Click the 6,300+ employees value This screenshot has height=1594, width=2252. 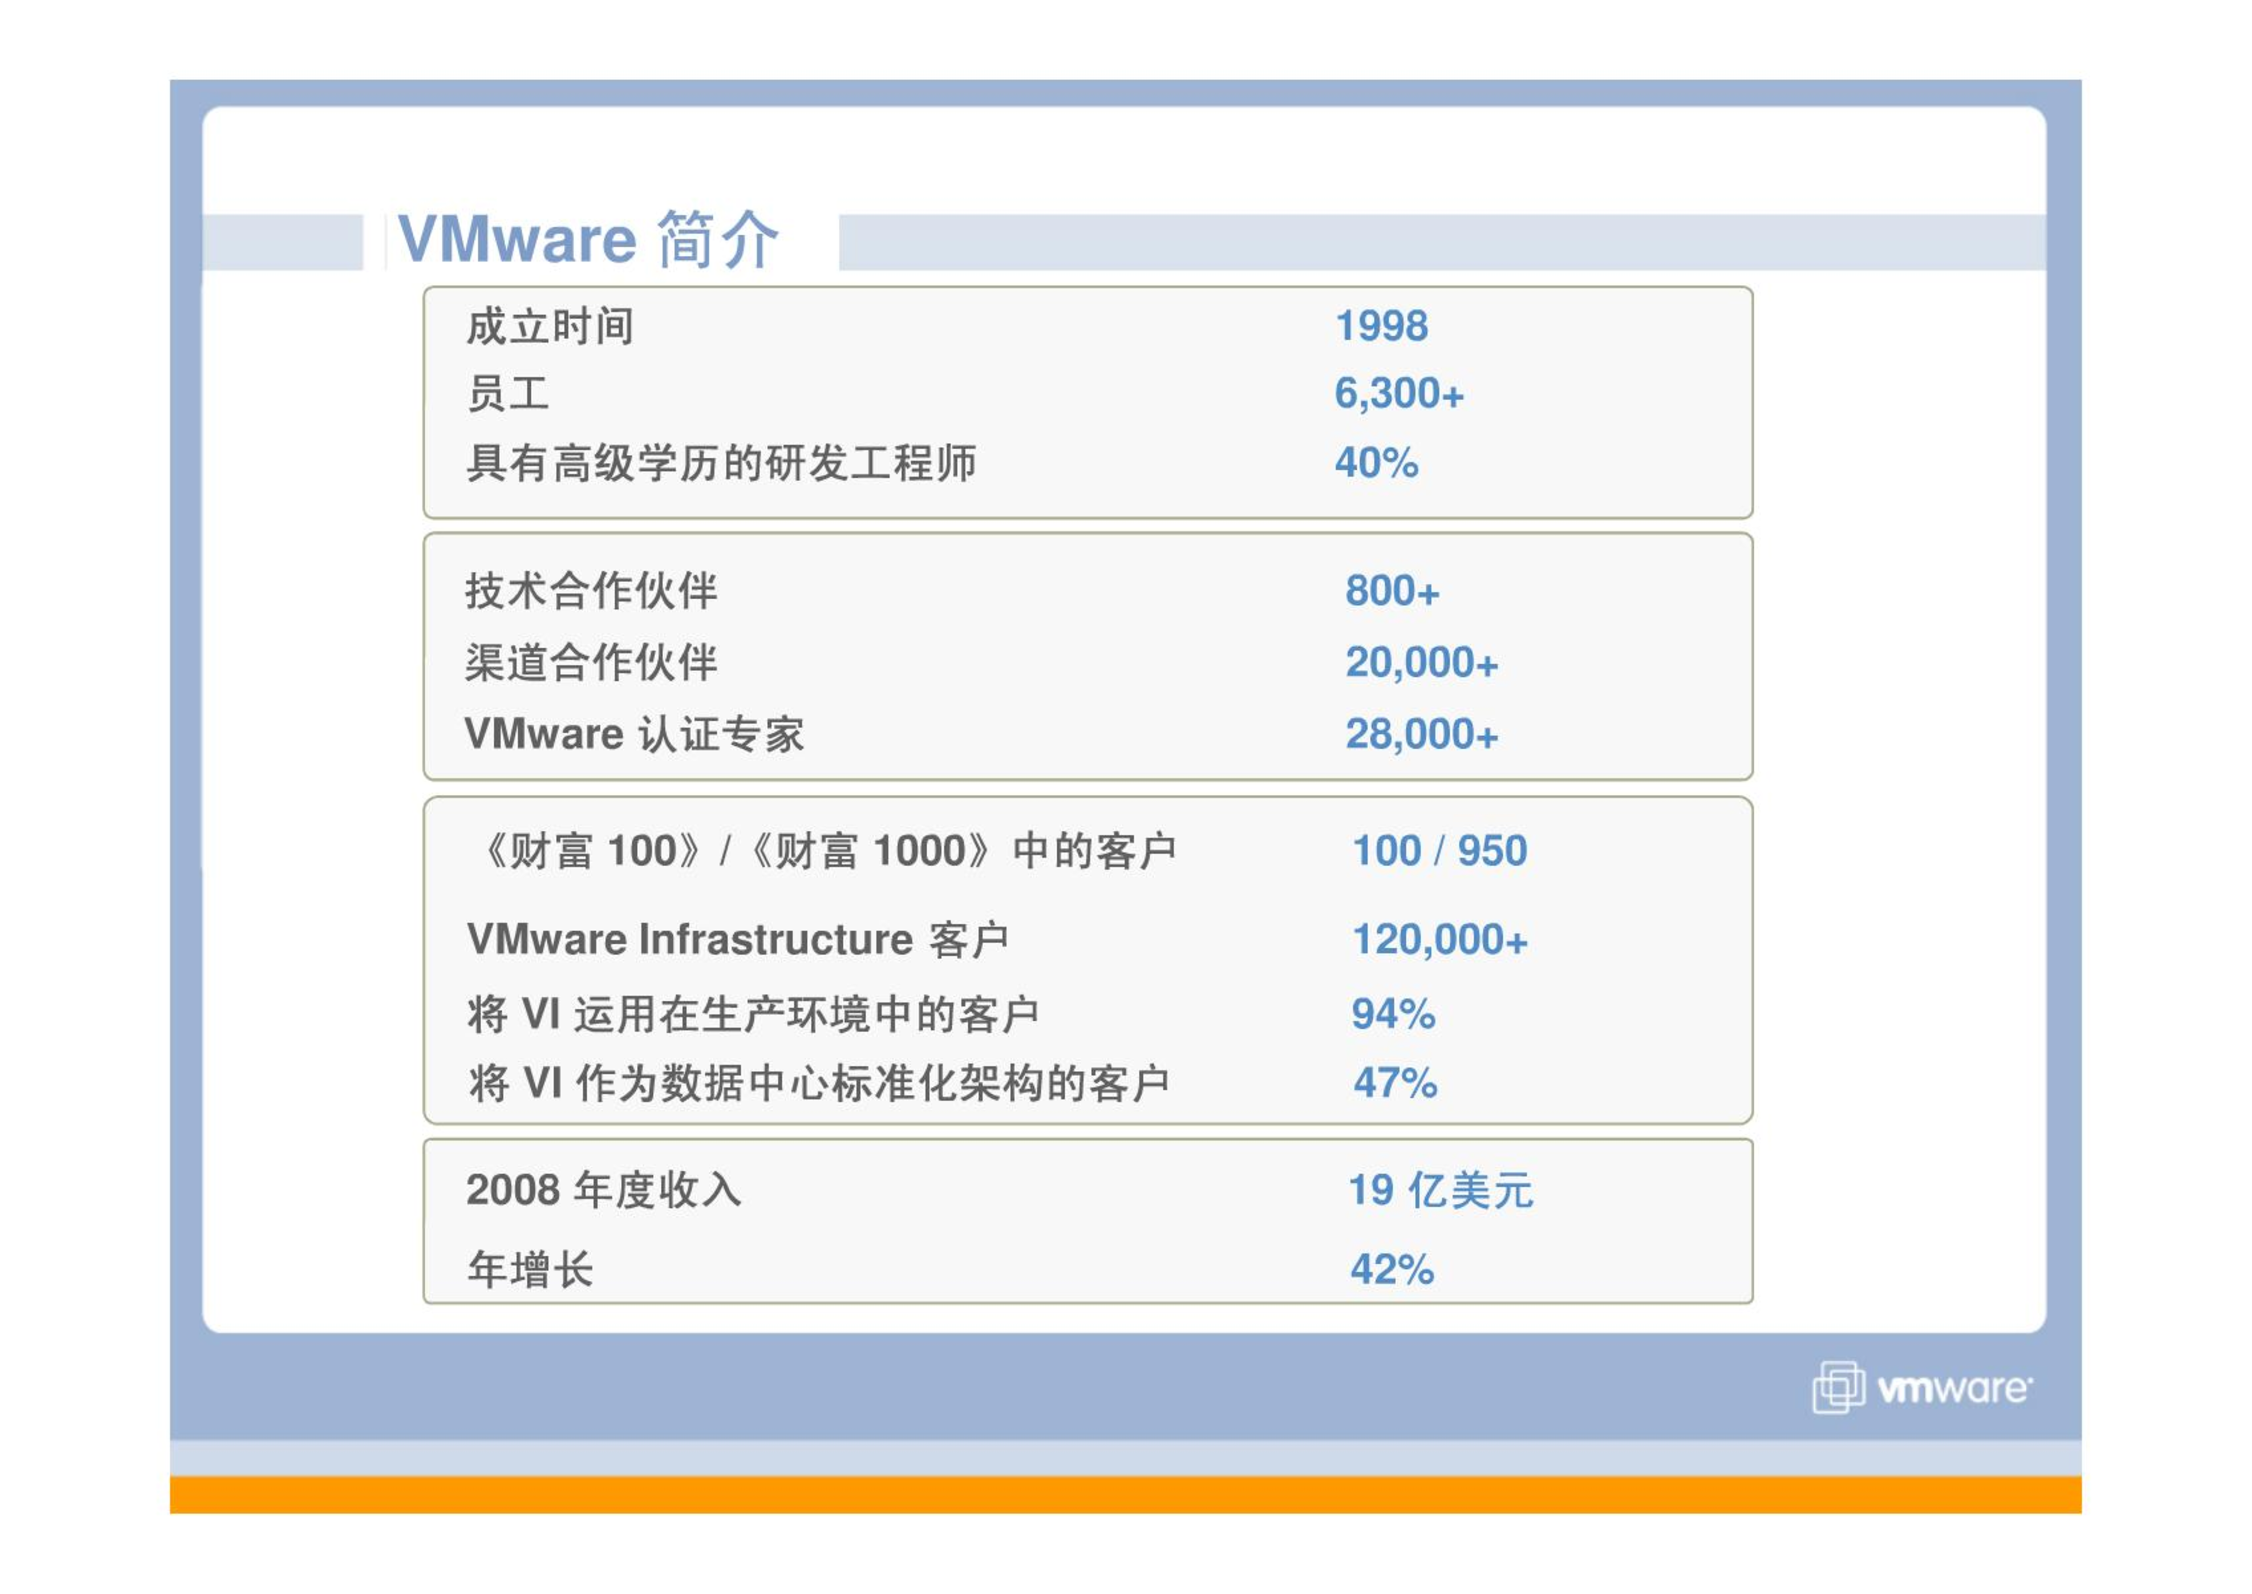[x=1398, y=394]
